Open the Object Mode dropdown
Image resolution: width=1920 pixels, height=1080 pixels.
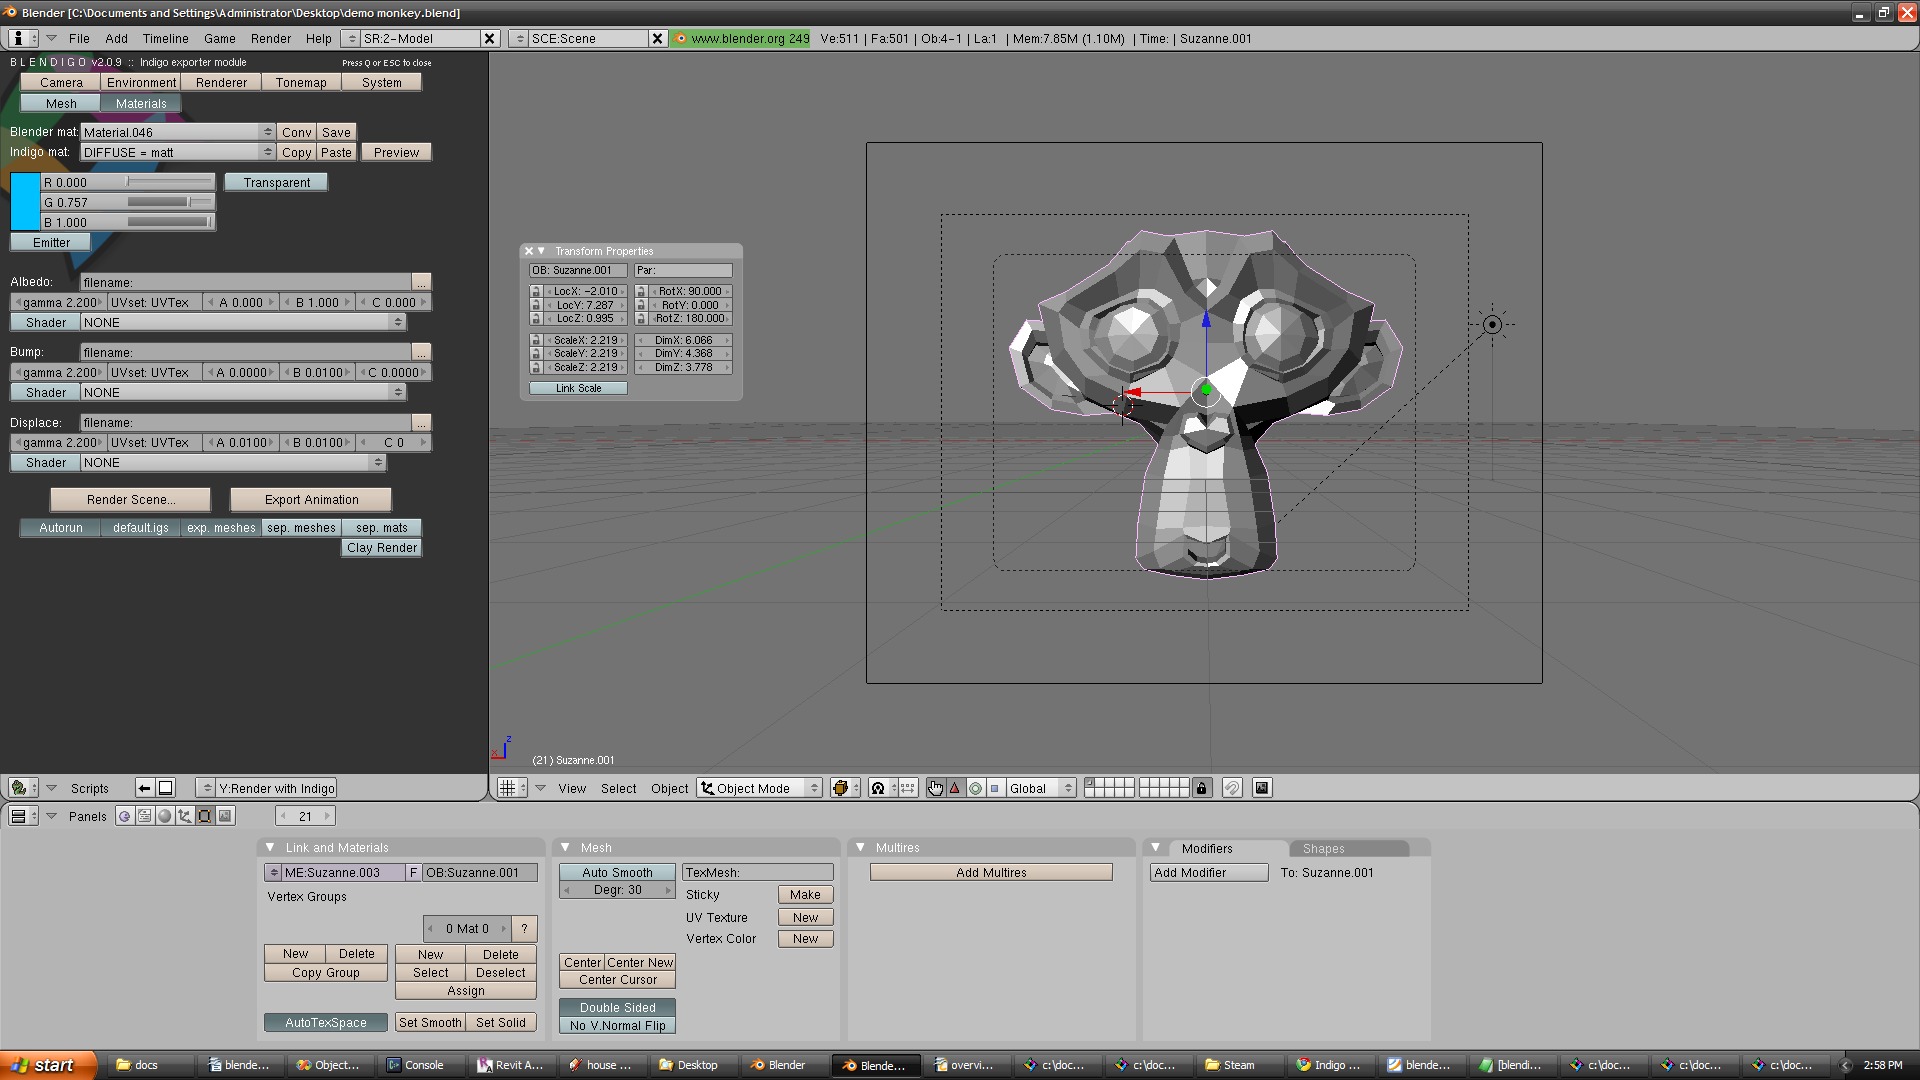(x=760, y=788)
